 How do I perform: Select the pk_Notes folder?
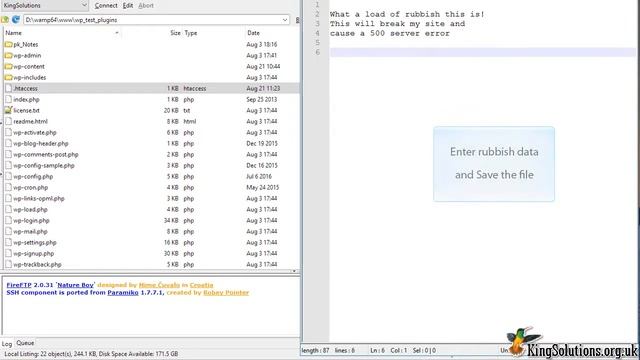pyautogui.click(x=26, y=44)
